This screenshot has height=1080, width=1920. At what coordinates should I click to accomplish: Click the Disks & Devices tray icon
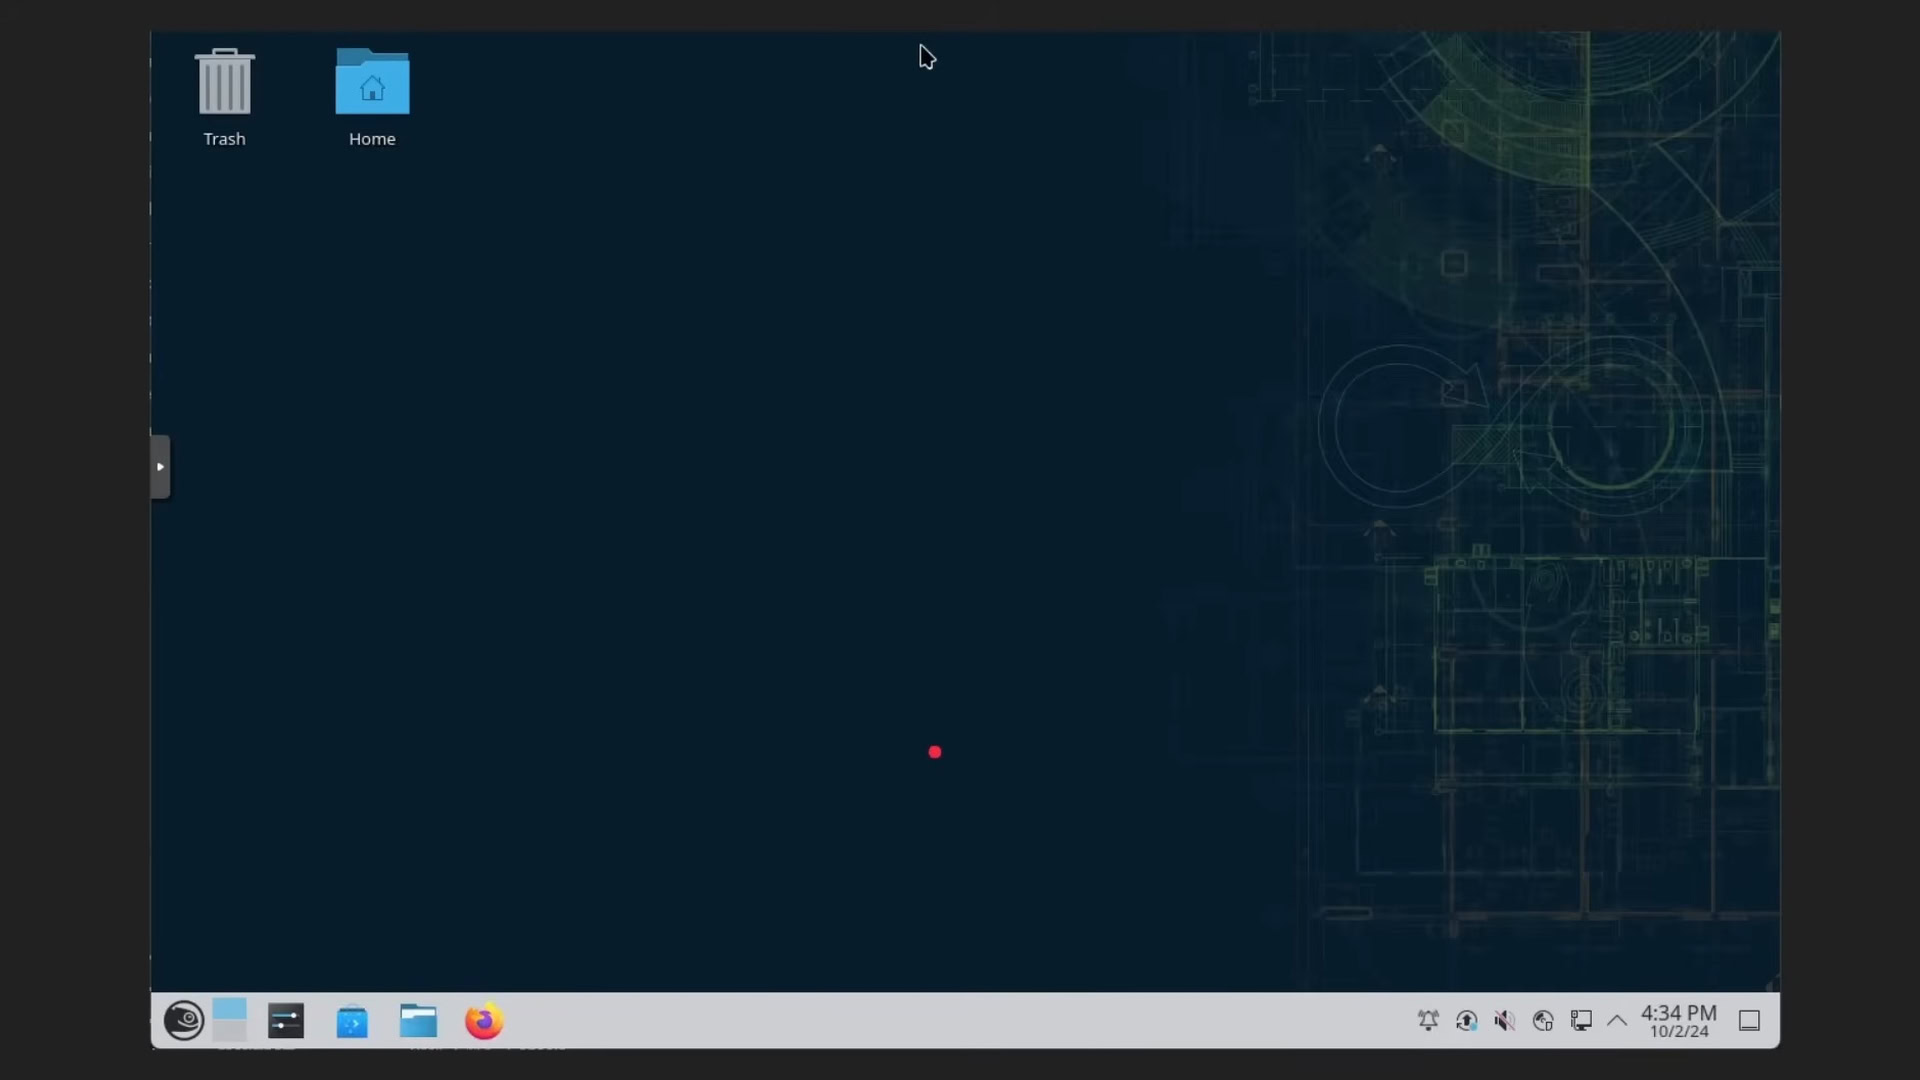pyautogui.click(x=1543, y=1021)
